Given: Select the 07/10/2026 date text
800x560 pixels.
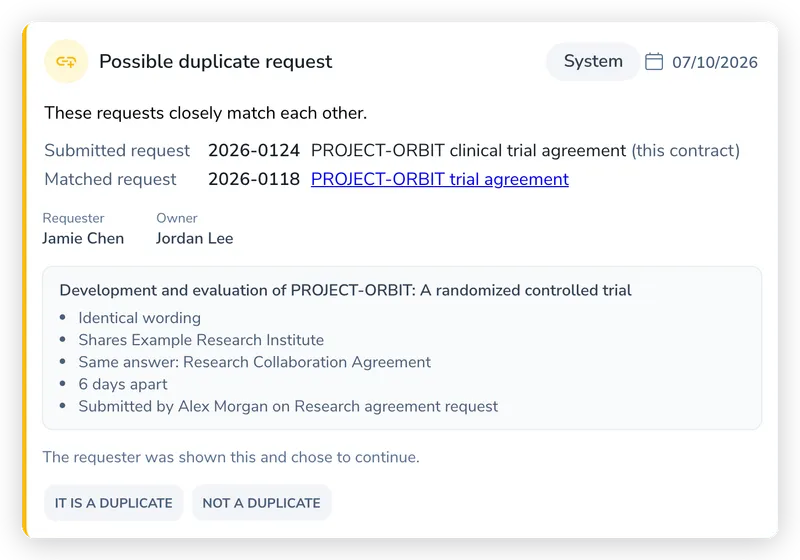Looking at the screenshot, I should click(x=715, y=62).
